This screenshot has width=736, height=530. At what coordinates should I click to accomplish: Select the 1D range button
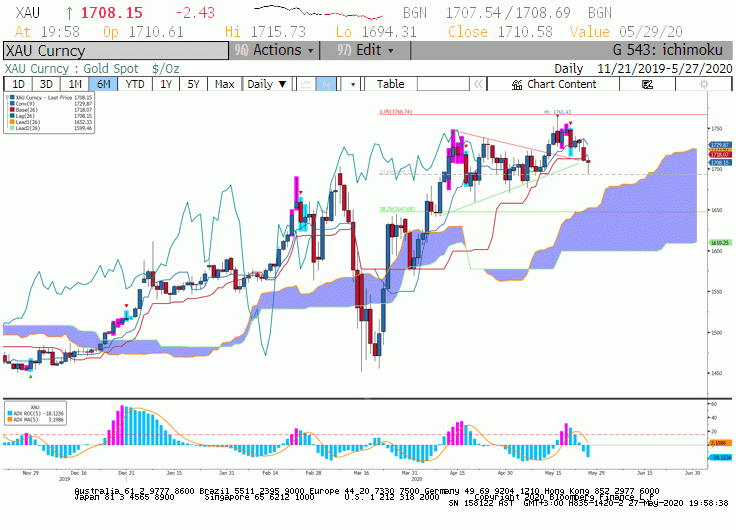coord(18,84)
